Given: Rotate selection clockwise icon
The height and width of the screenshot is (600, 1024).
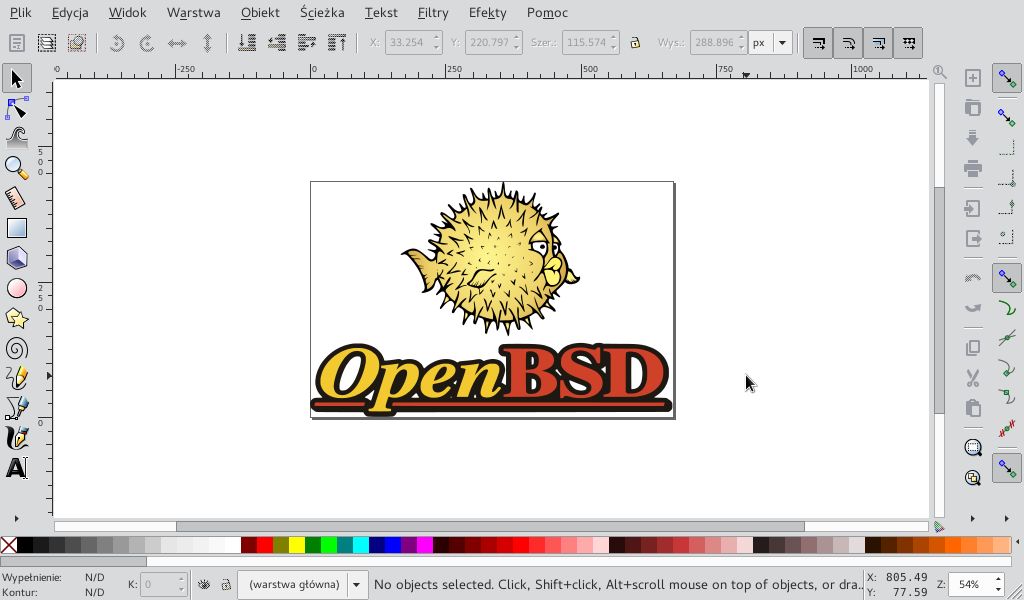Looking at the screenshot, I should [x=147, y=43].
